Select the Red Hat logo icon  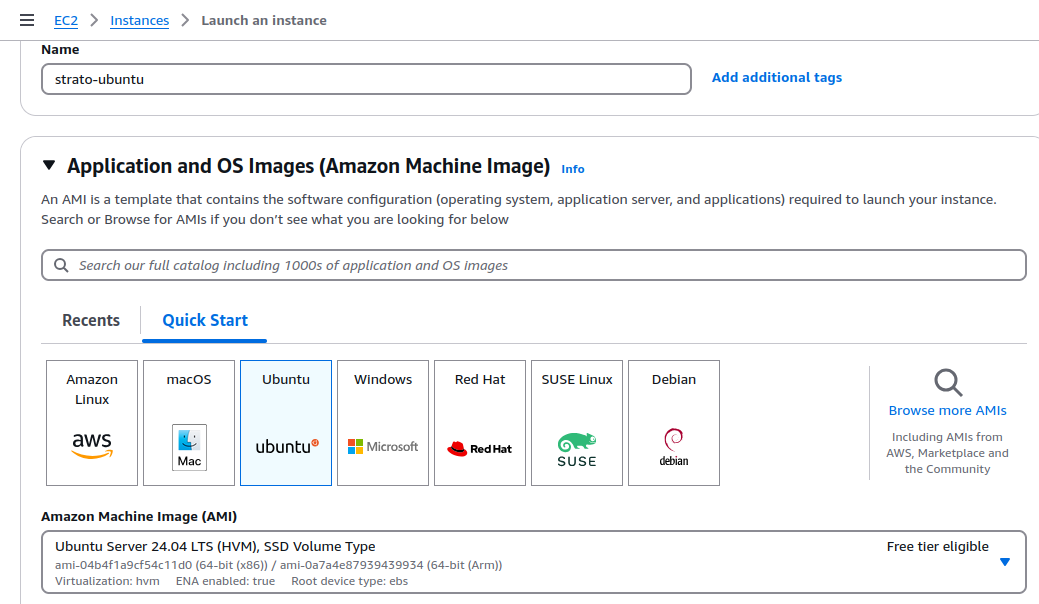pyautogui.click(x=479, y=445)
